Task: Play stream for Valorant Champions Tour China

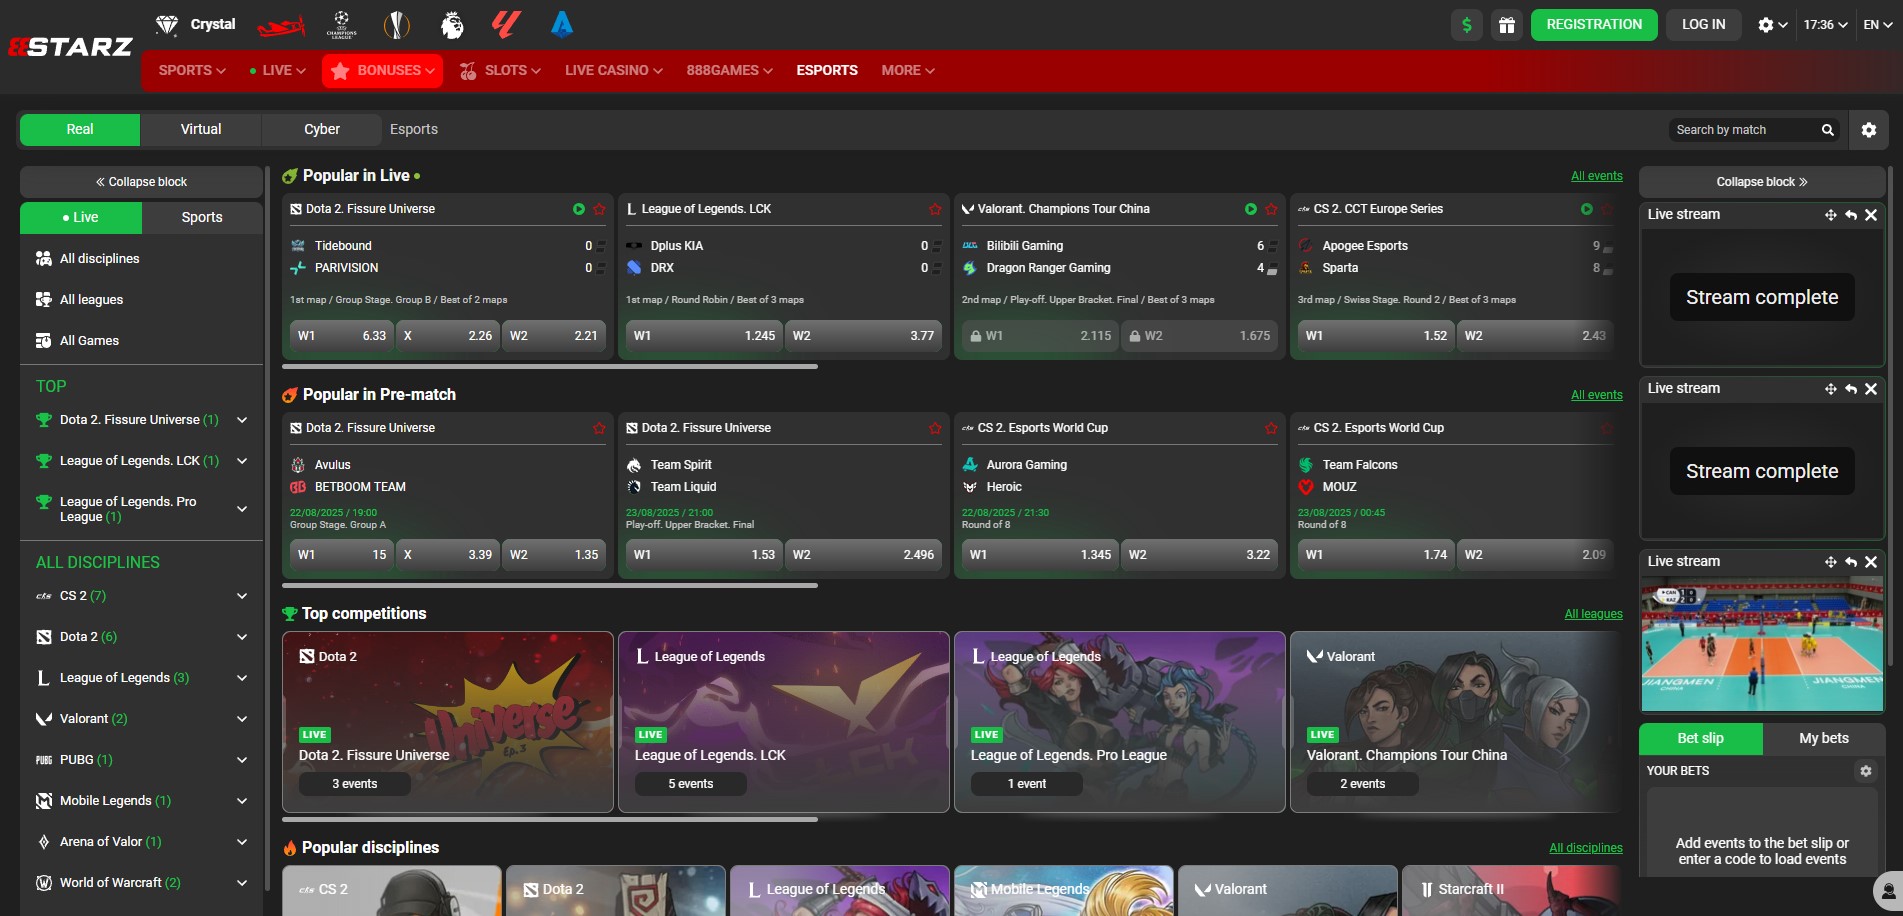Action: coord(1251,209)
